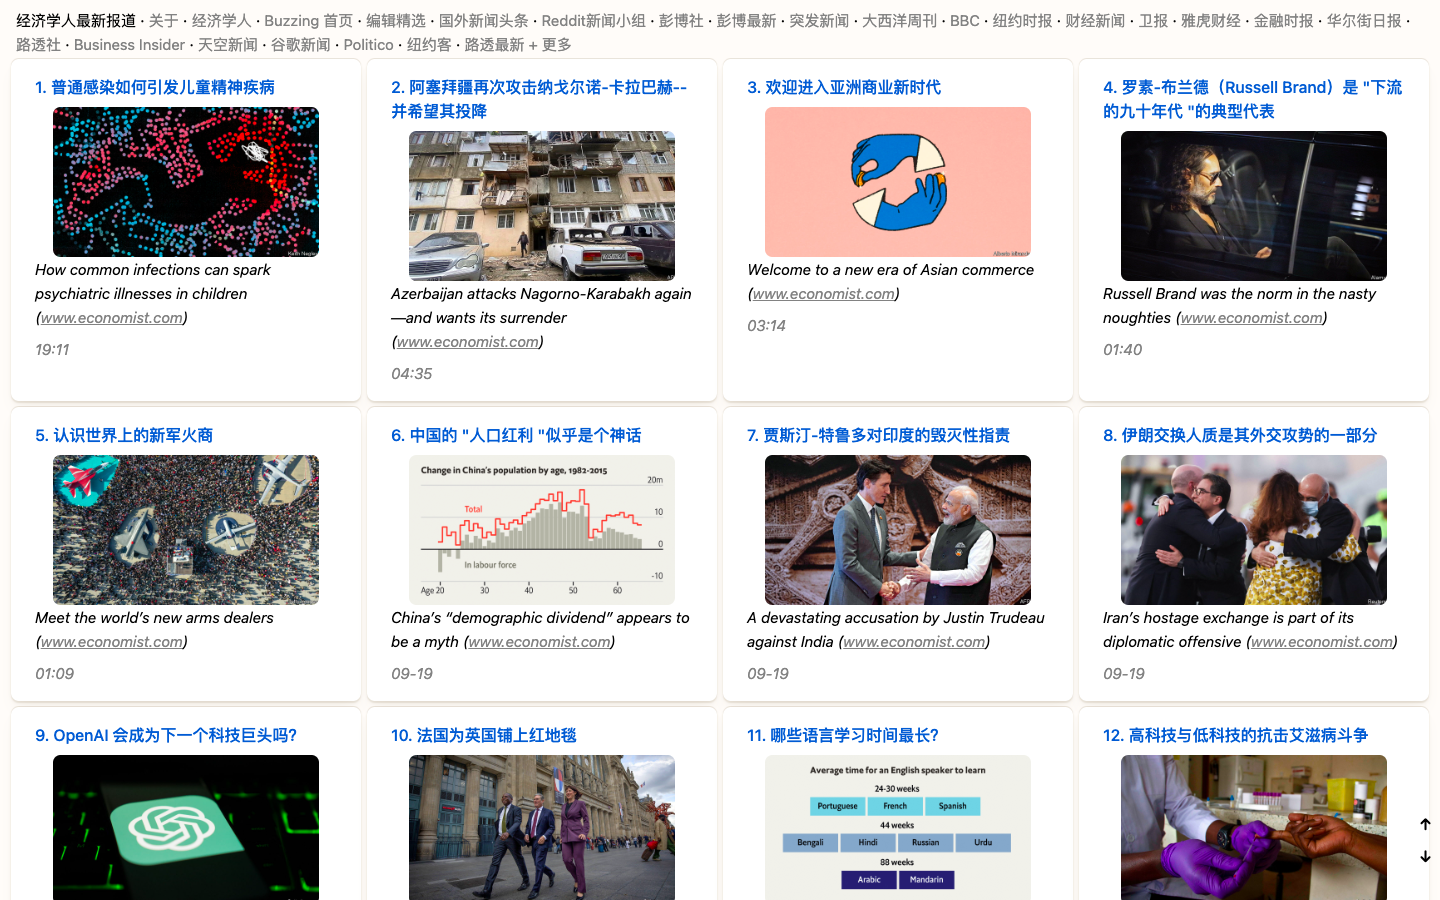The height and width of the screenshot is (900, 1440).
Task: Click www.economist.com link under infections article
Action: tap(112, 318)
